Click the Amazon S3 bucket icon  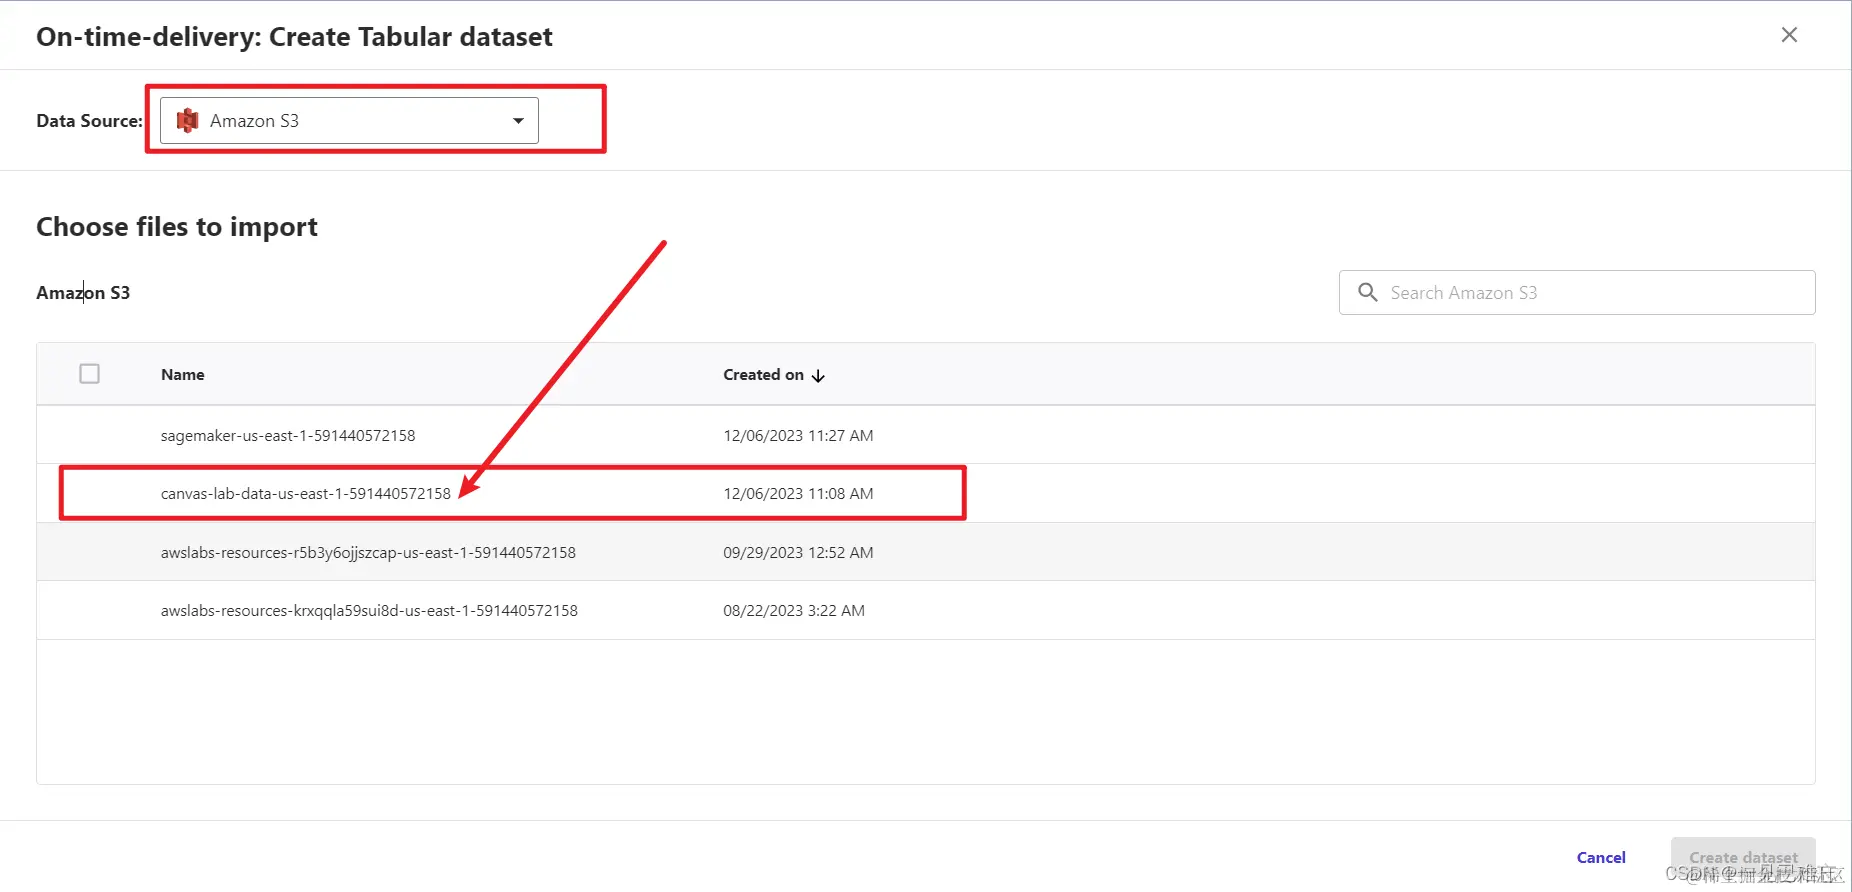(187, 121)
